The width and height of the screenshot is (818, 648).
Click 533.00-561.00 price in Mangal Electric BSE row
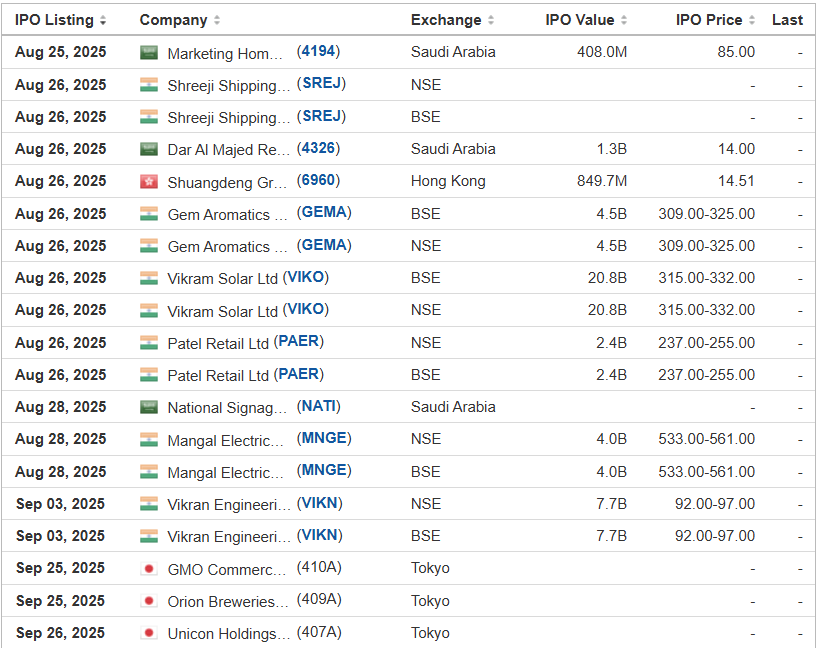coord(706,472)
